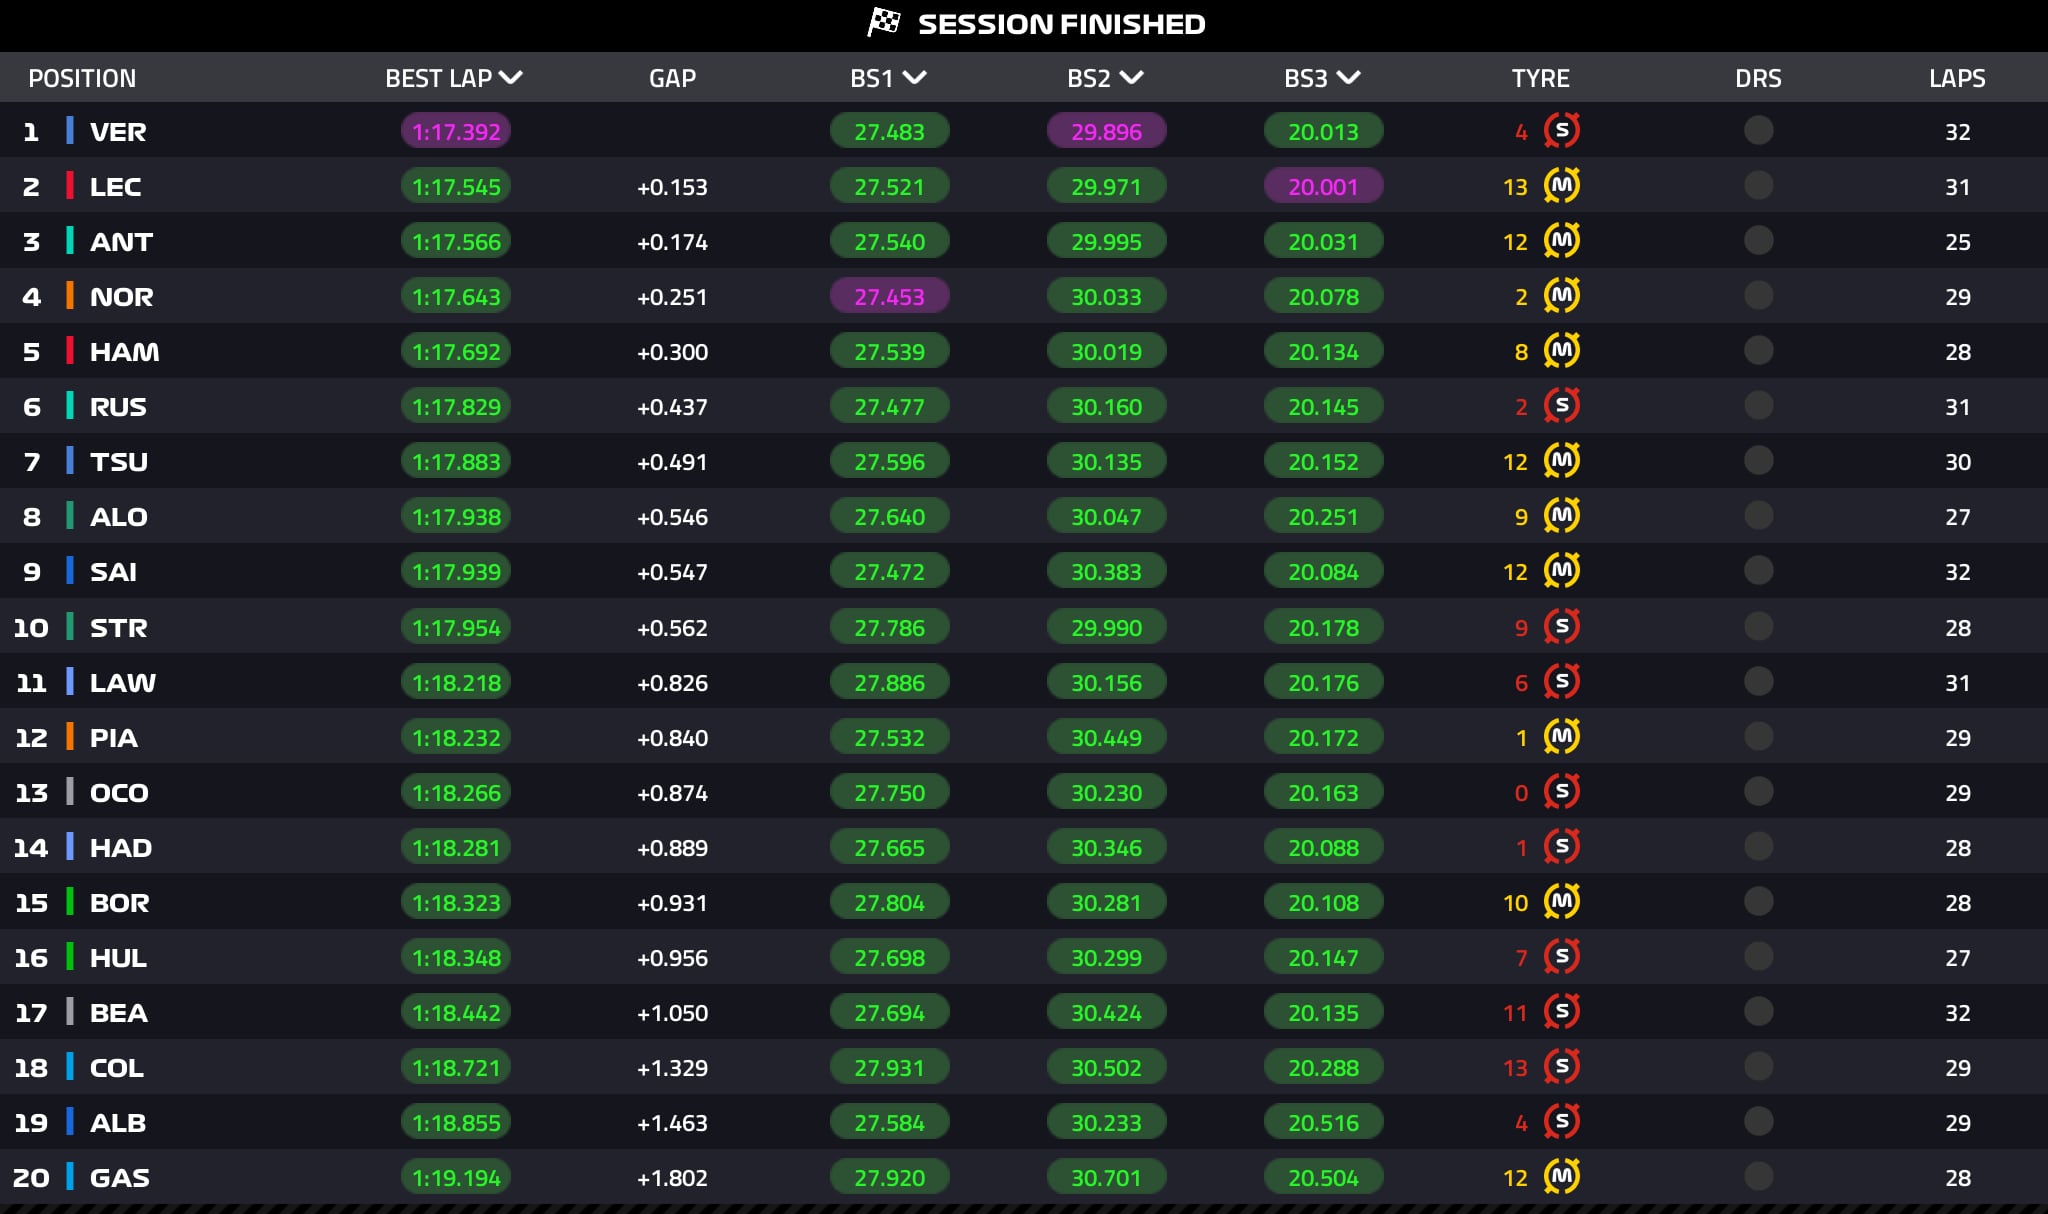This screenshot has height=1214, width=2048.
Task: Click VER's soft tyre compound icon
Action: coord(1561,131)
